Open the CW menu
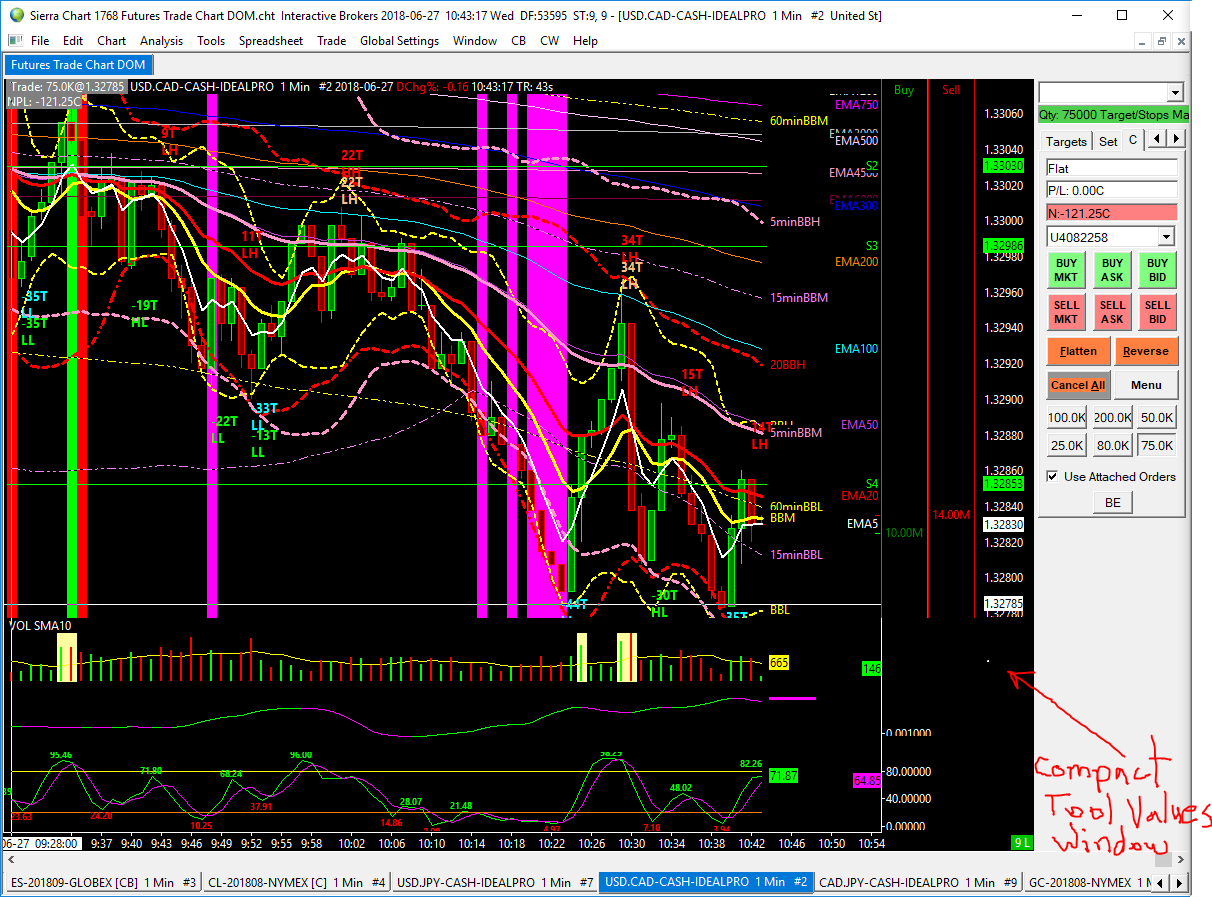Screen dimensions: 1212x897 point(549,41)
